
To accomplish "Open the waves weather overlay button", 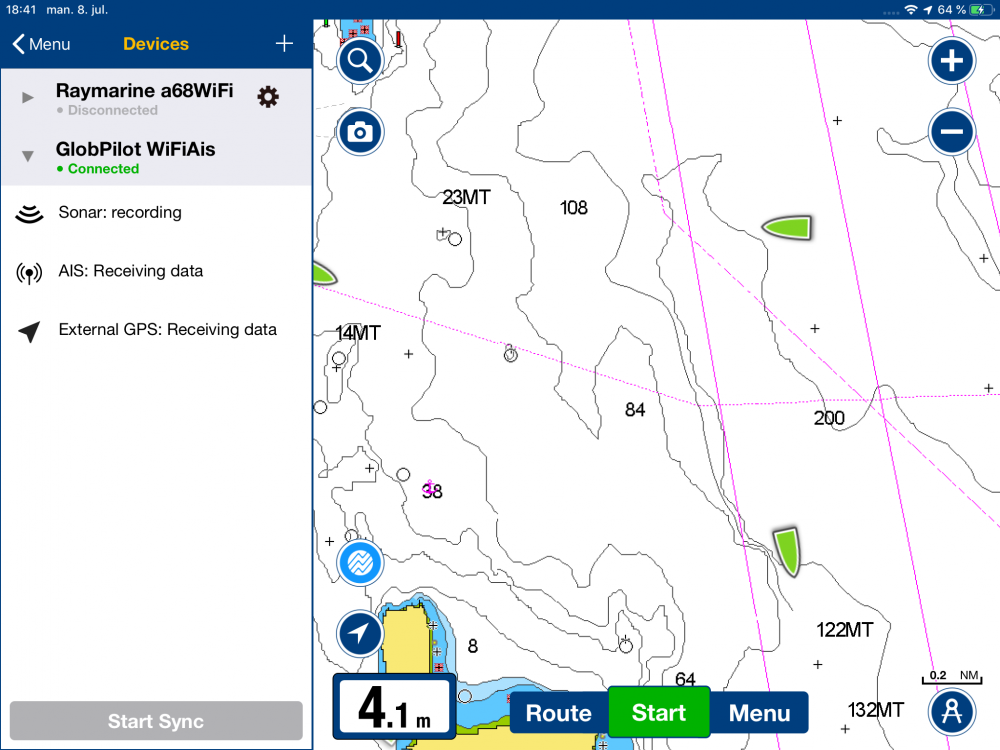I will tap(360, 563).
